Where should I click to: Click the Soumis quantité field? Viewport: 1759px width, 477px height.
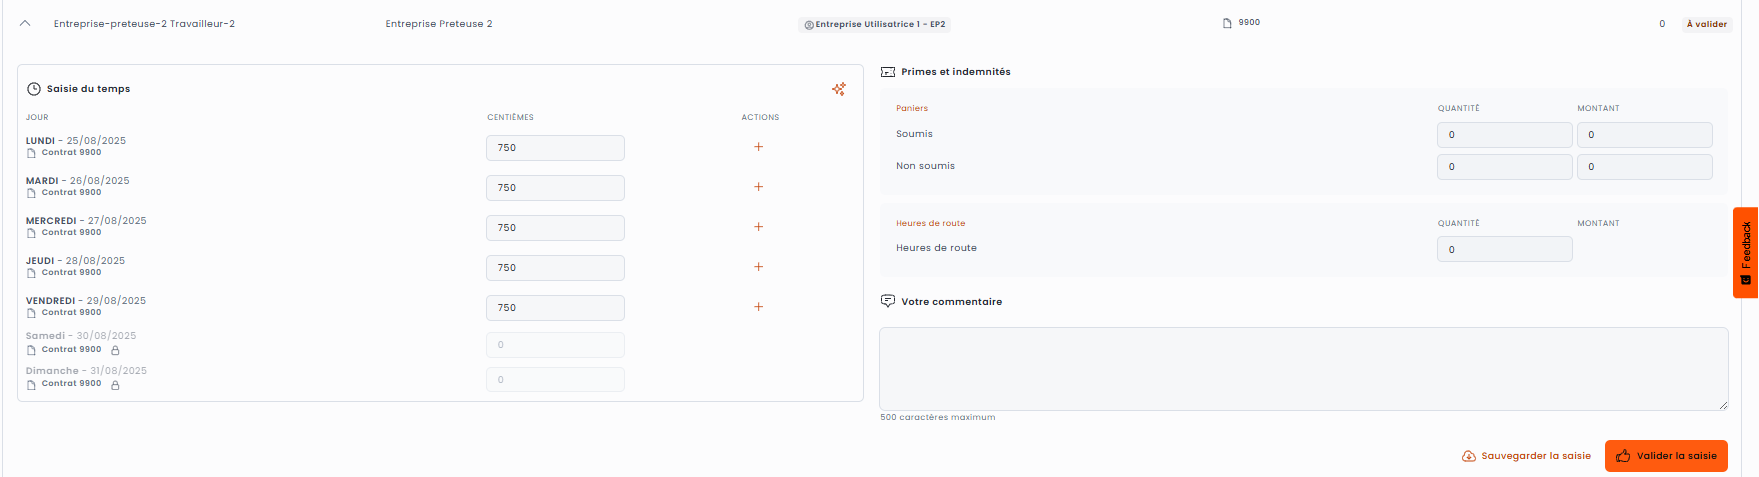1504,135
